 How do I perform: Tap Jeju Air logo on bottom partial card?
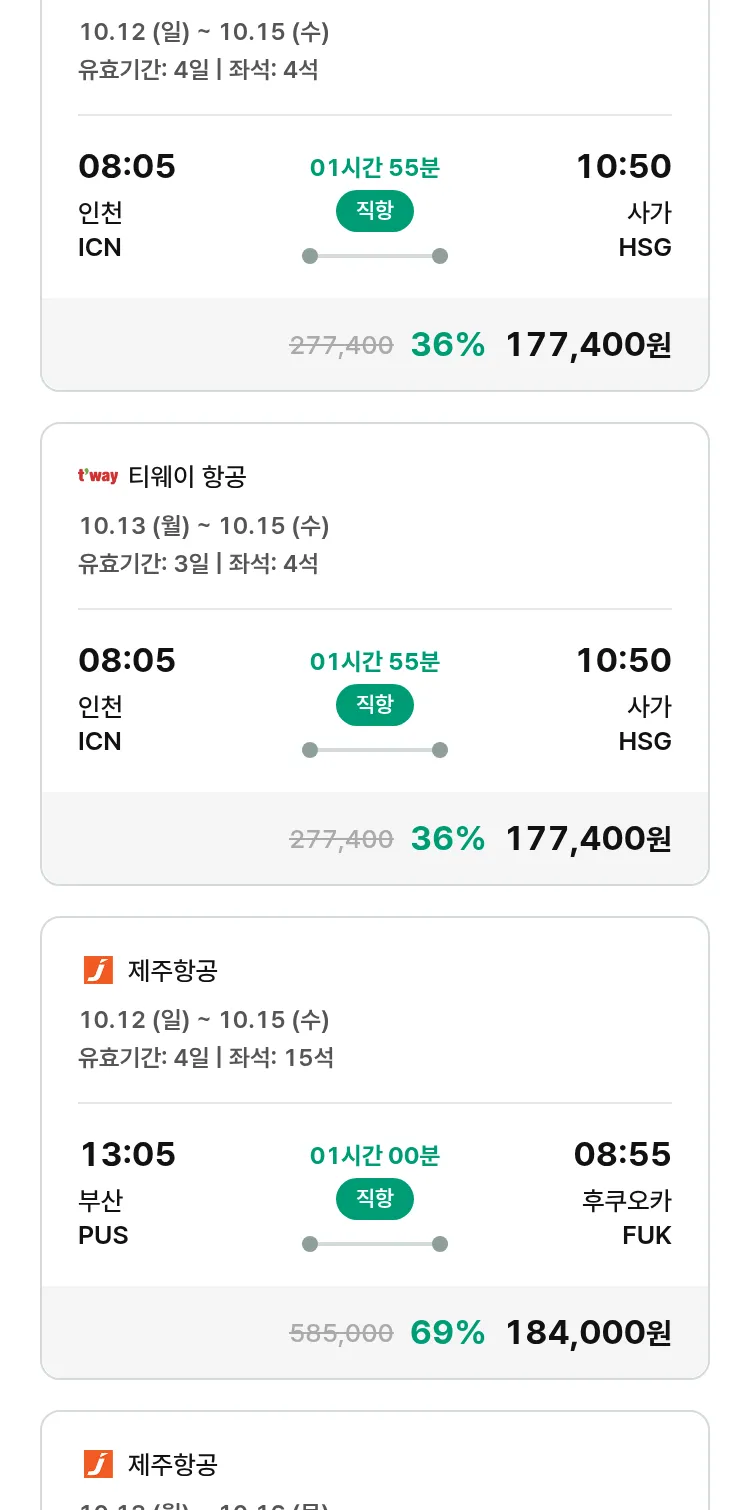(98, 1464)
